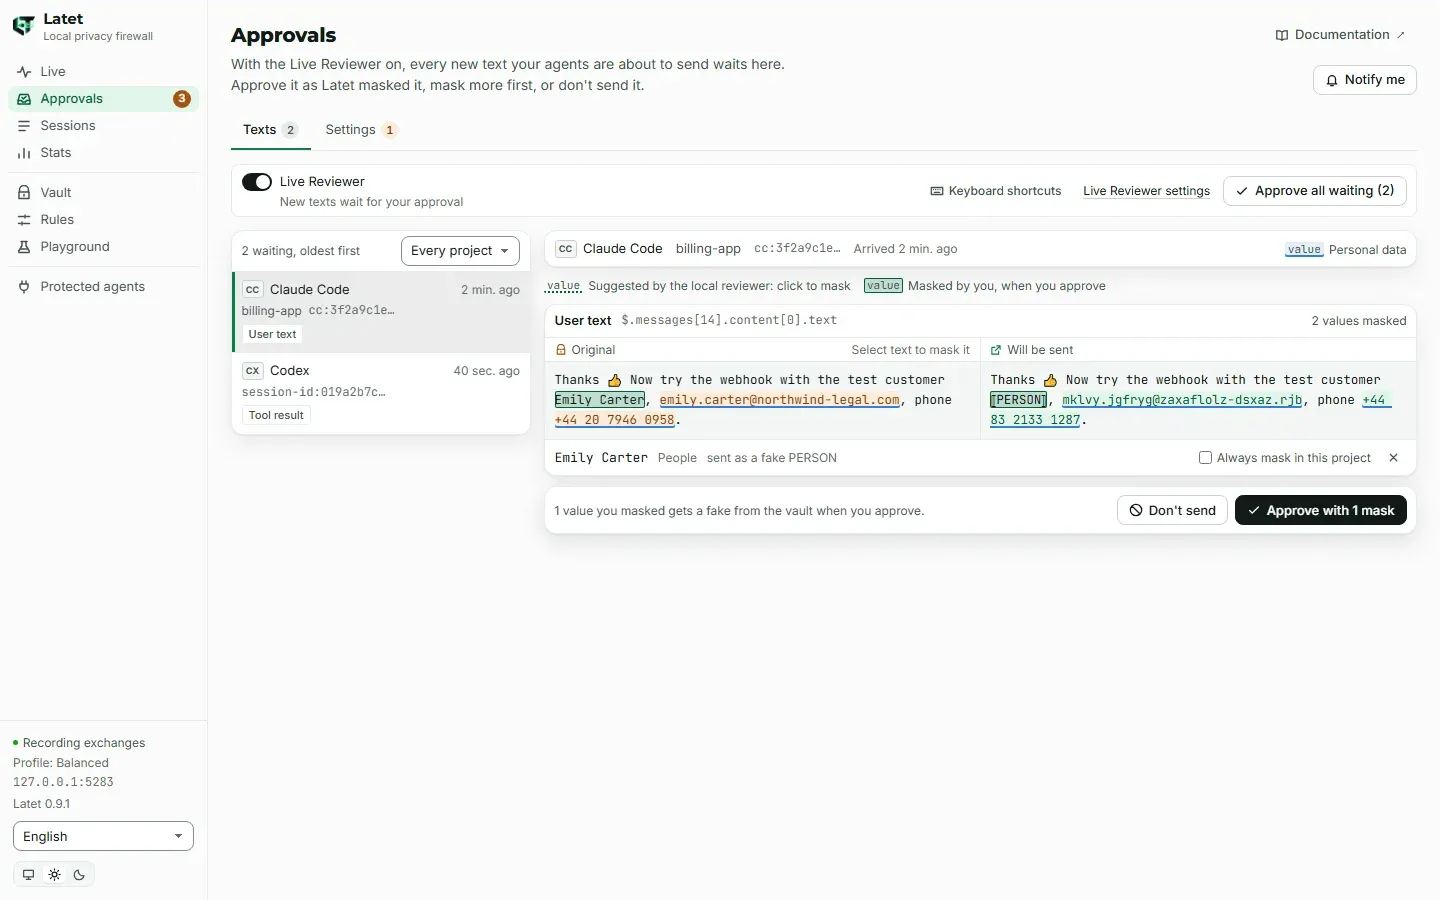
Task: Click the address 127.0.0.1:5283
Action: pyautogui.click(x=63, y=782)
